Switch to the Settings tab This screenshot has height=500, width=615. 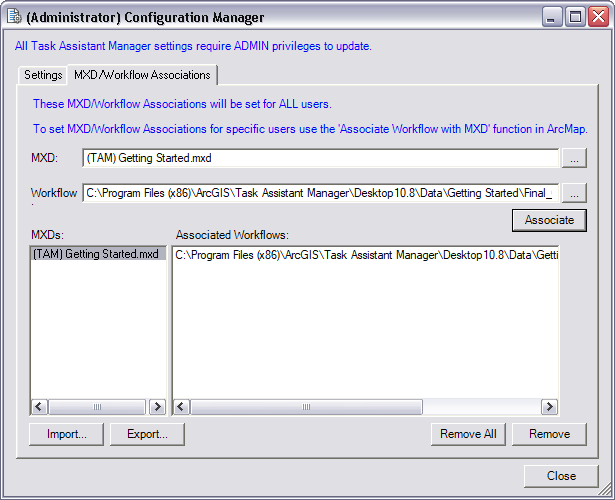43,75
